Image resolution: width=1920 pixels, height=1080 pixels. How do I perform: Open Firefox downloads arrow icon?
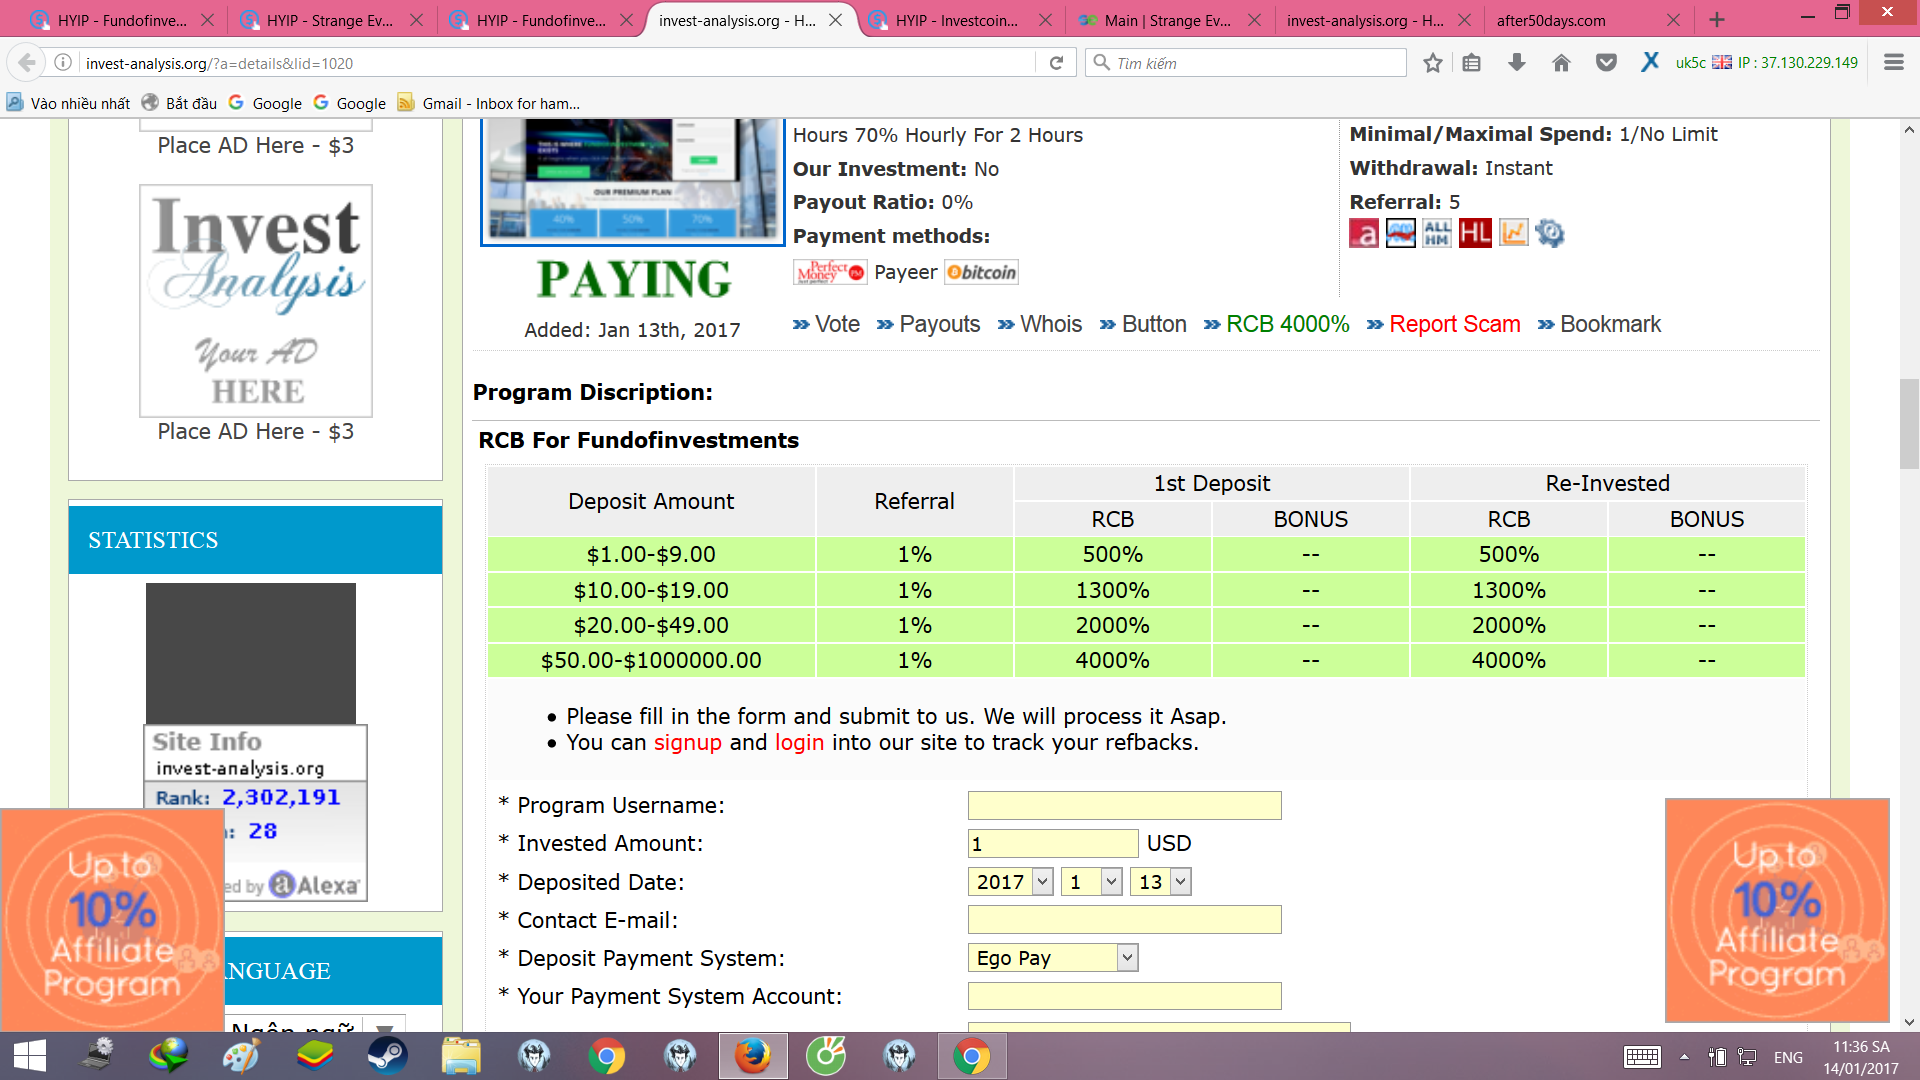pos(1516,63)
